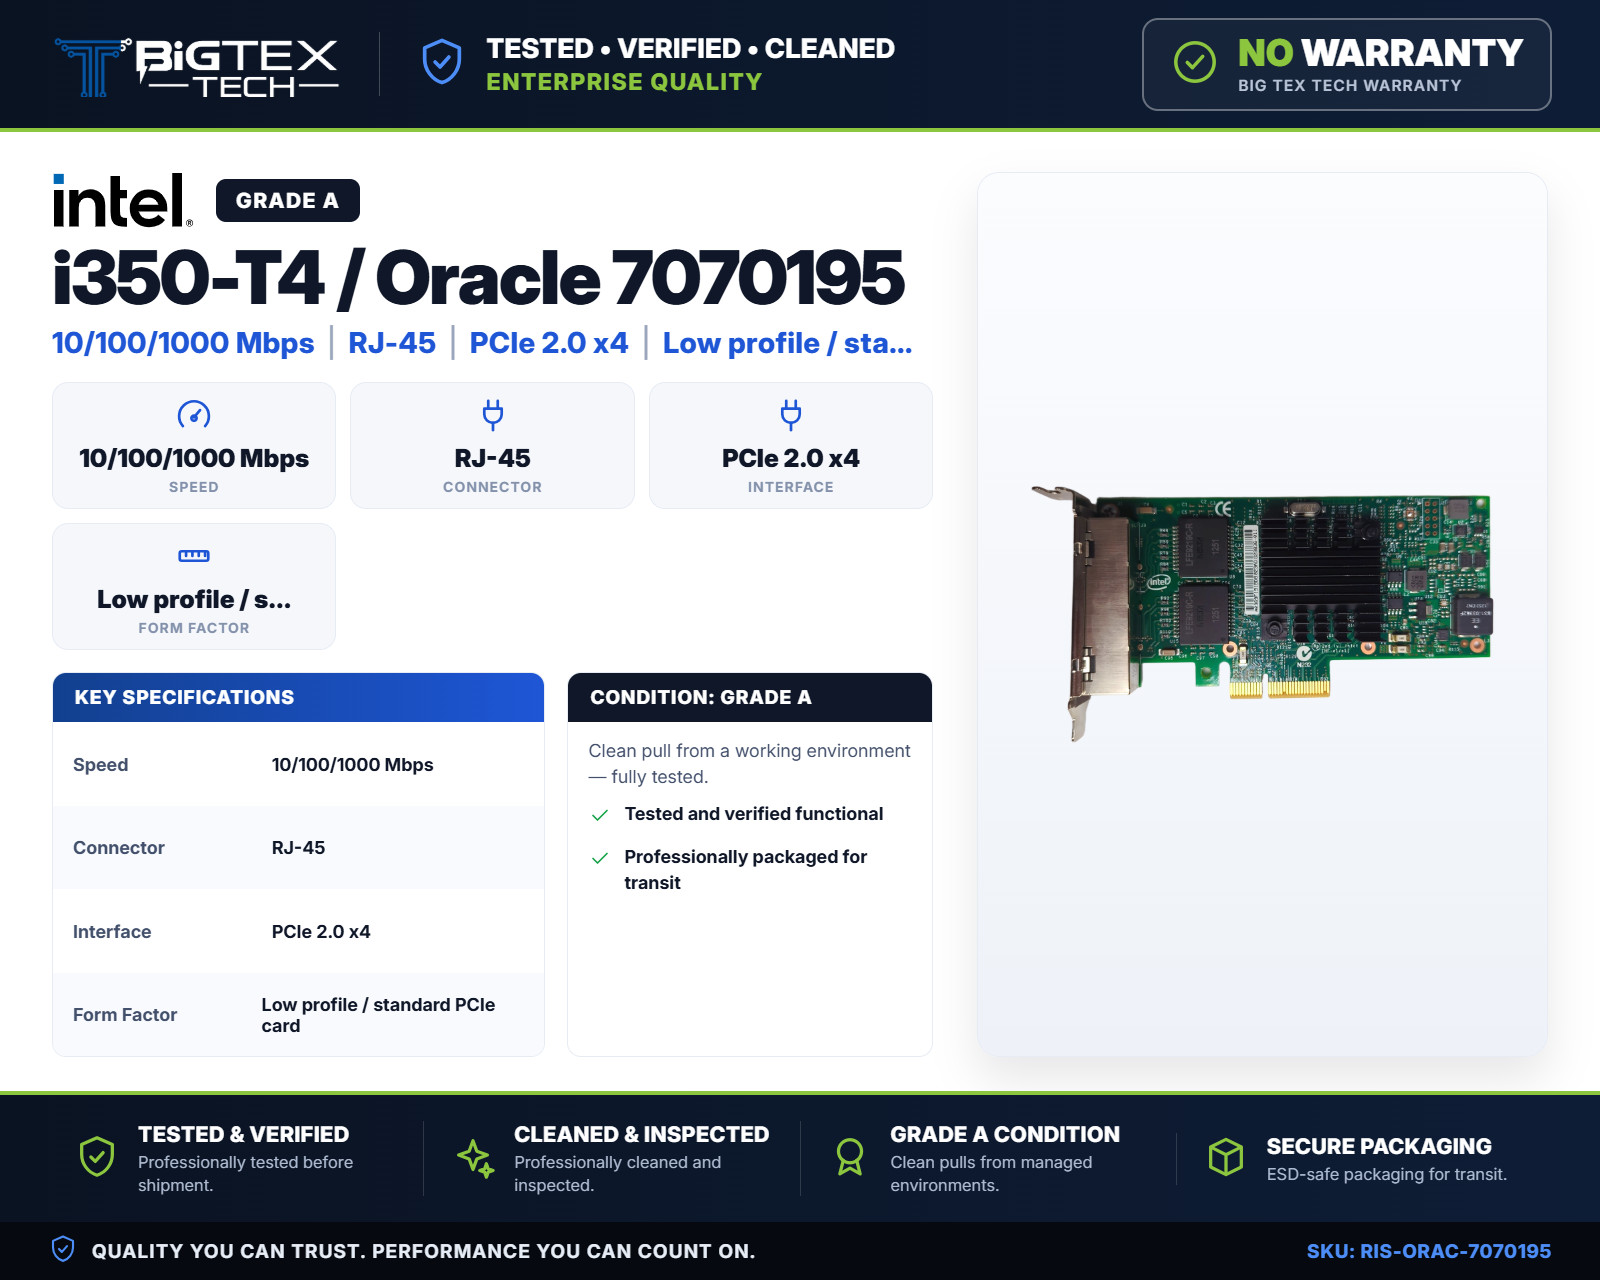Image resolution: width=1600 pixels, height=1280 pixels.
Task: Click the CONDITION: GRADE A header
Action: (x=750, y=698)
